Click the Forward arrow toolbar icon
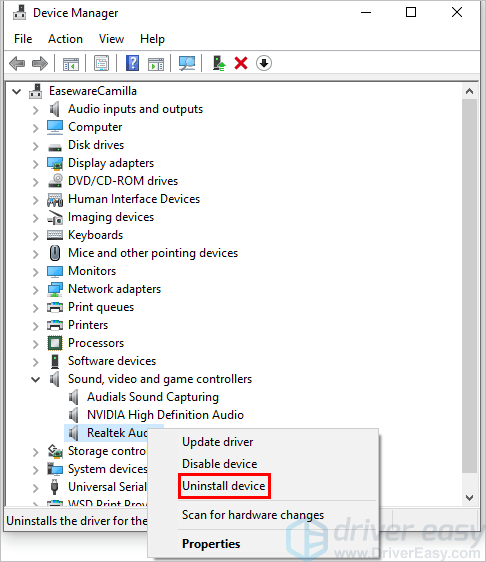 pos(40,63)
